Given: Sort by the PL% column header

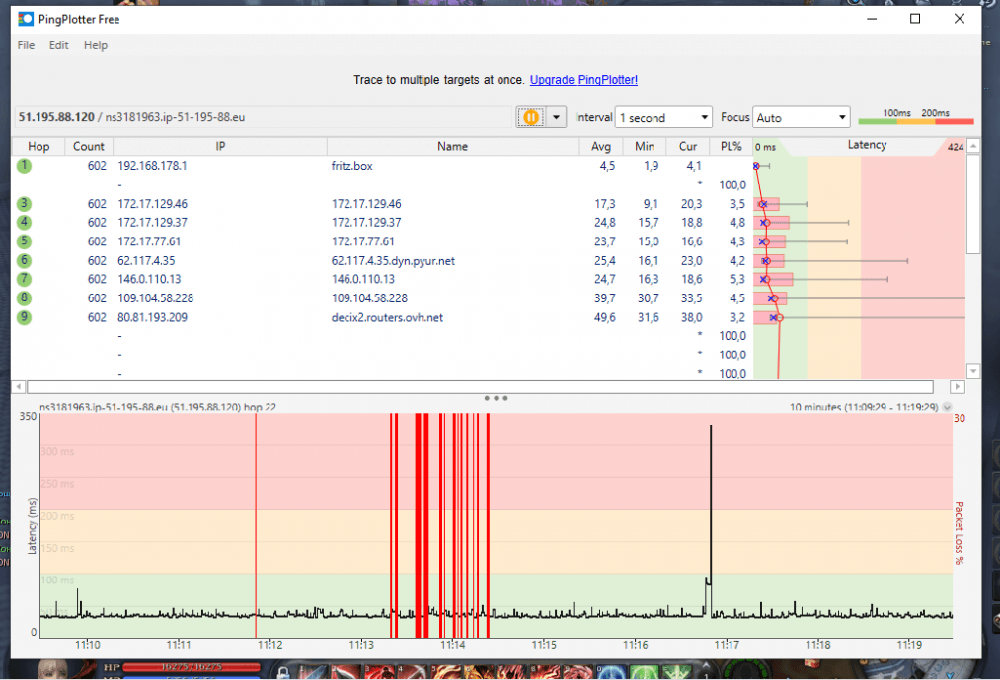Looking at the screenshot, I should (x=731, y=146).
